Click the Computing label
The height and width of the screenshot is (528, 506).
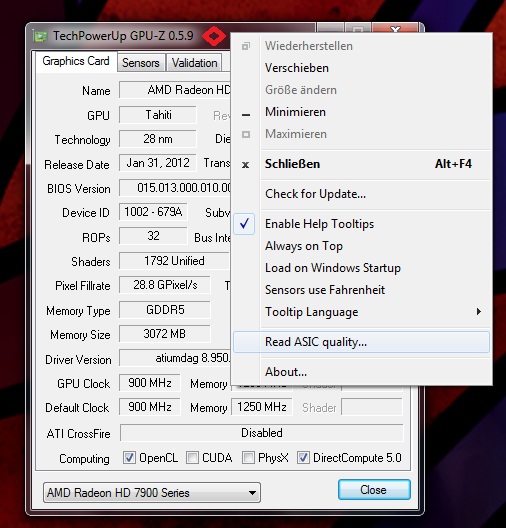(x=85, y=459)
